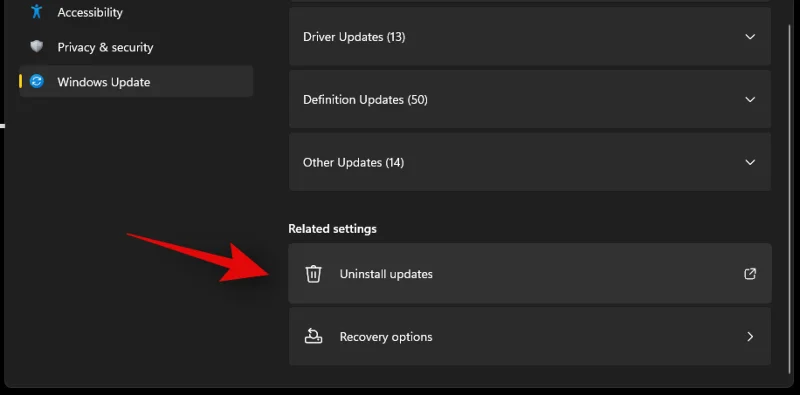
Task: Click the Recovery options drive icon
Action: tap(313, 336)
